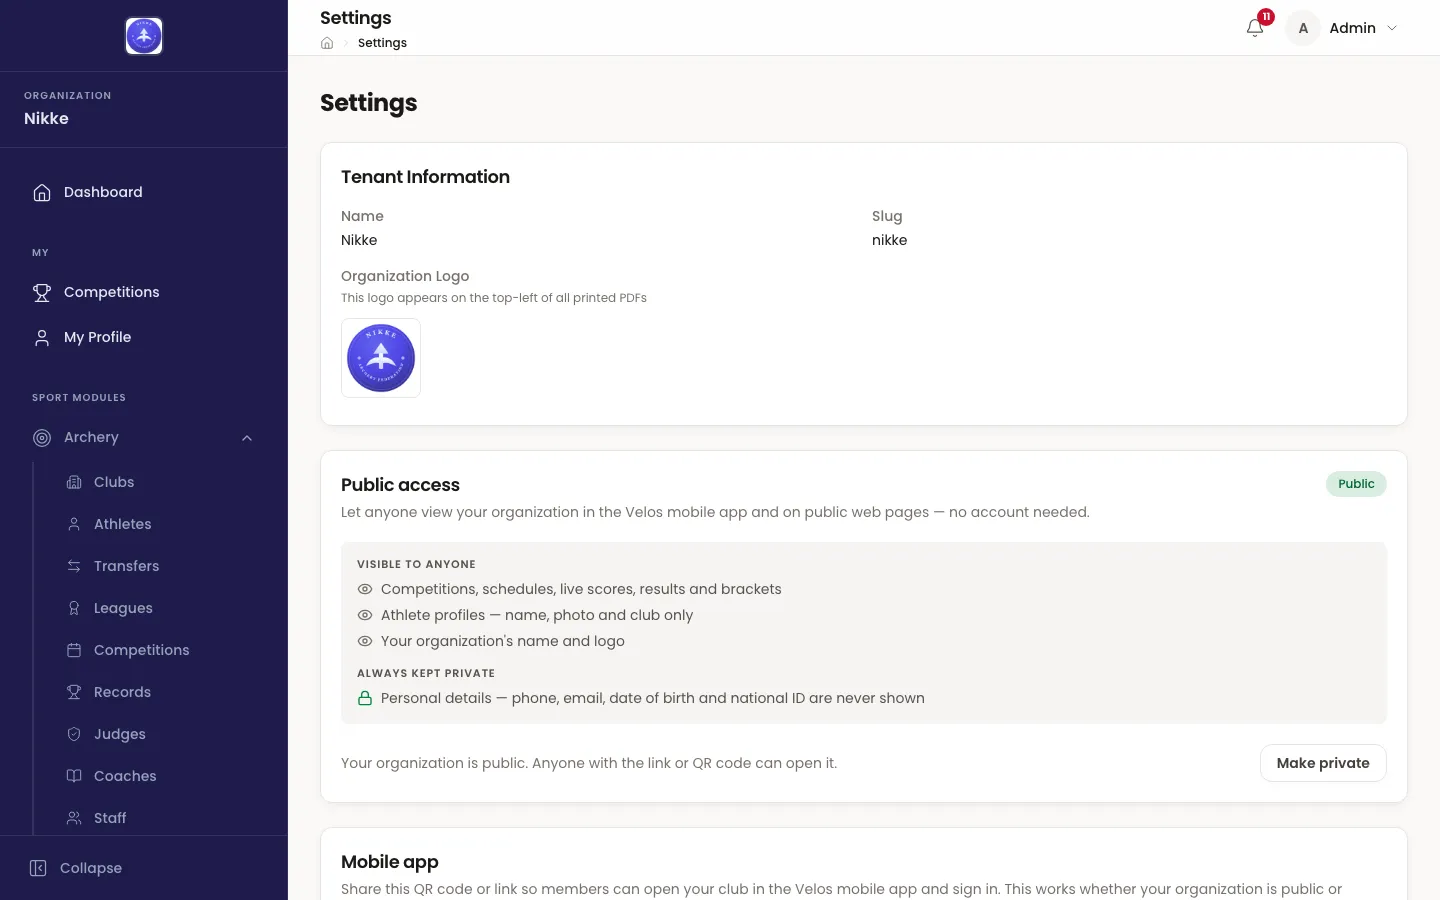Click the organization logo thumbnail

[x=381, y=358]
